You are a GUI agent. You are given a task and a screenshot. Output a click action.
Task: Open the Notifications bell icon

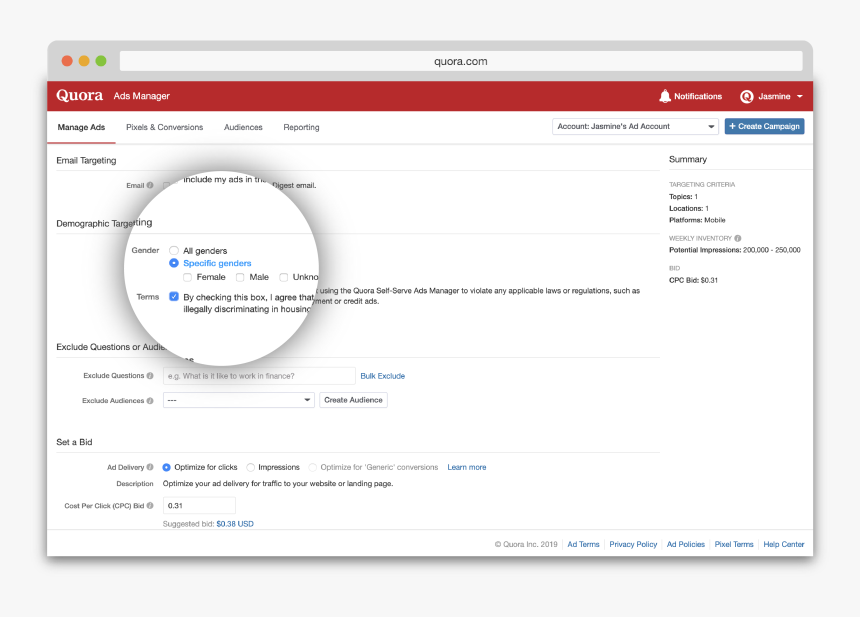[x=665, y=96]
